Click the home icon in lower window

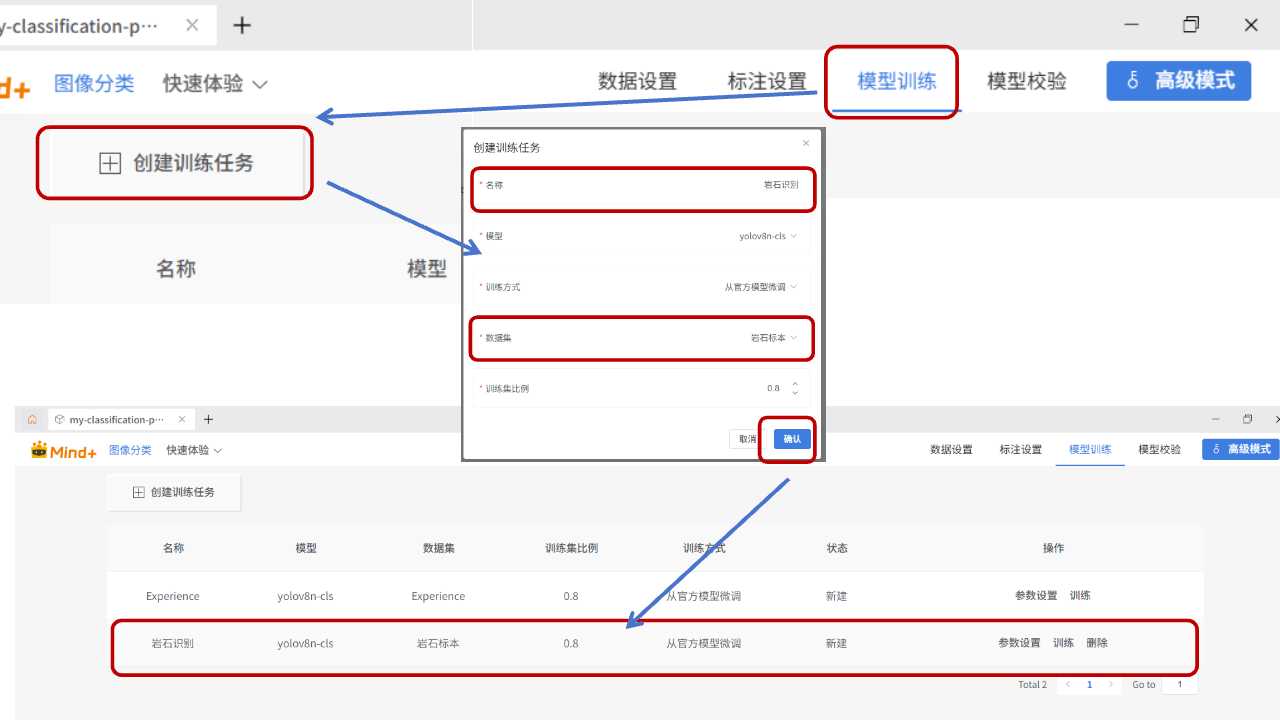pos(32,419)
